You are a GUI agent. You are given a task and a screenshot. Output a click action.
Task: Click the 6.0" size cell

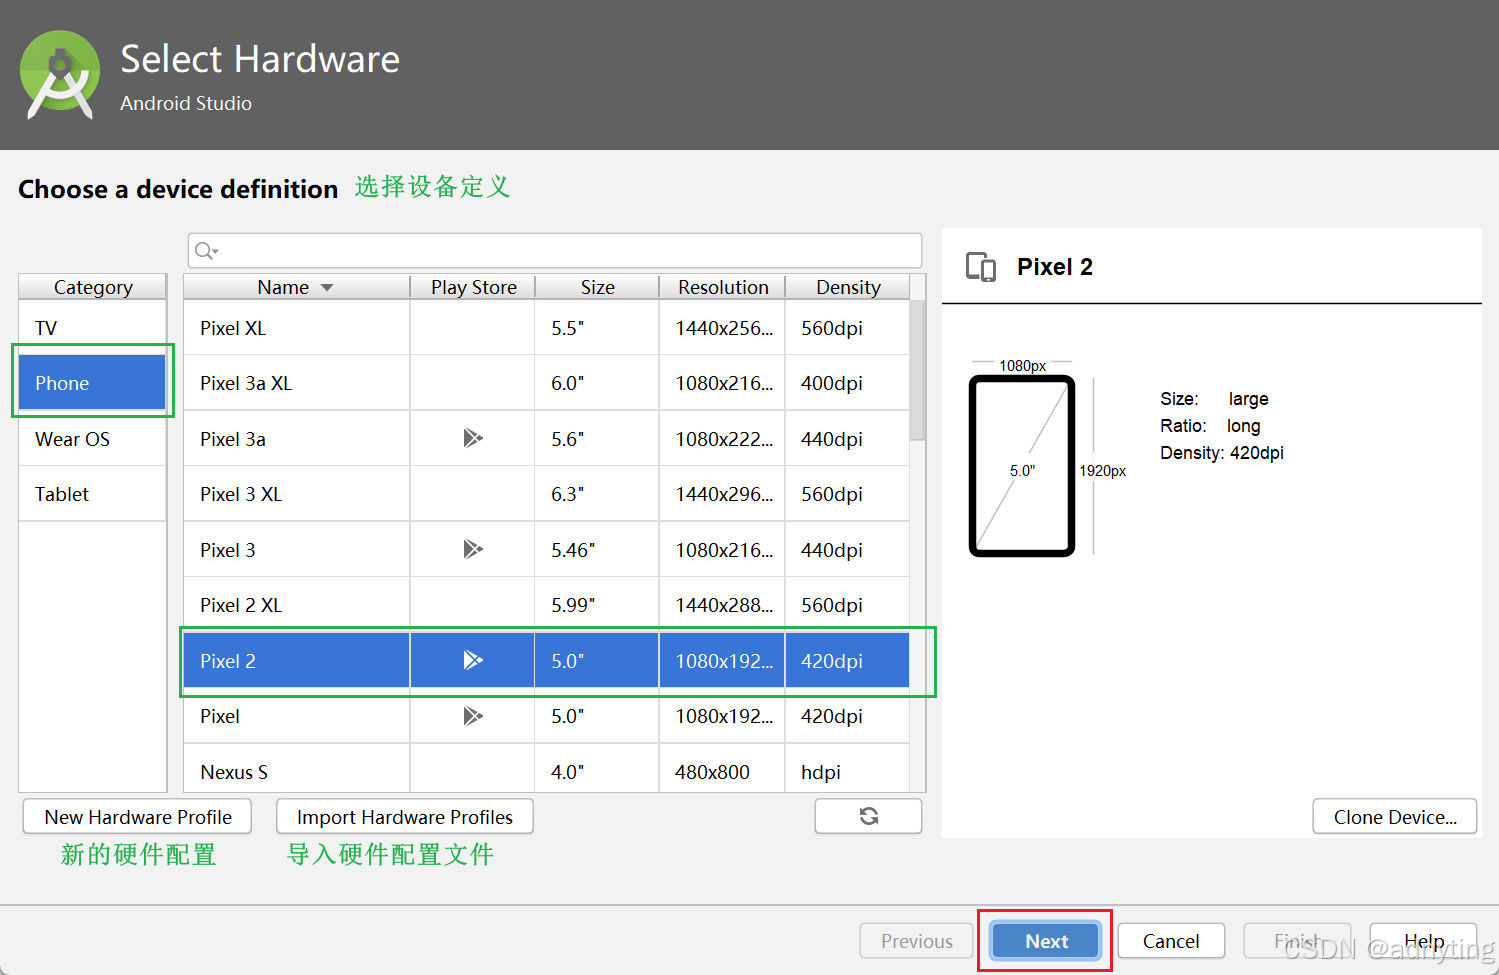[x=597, y=383]
